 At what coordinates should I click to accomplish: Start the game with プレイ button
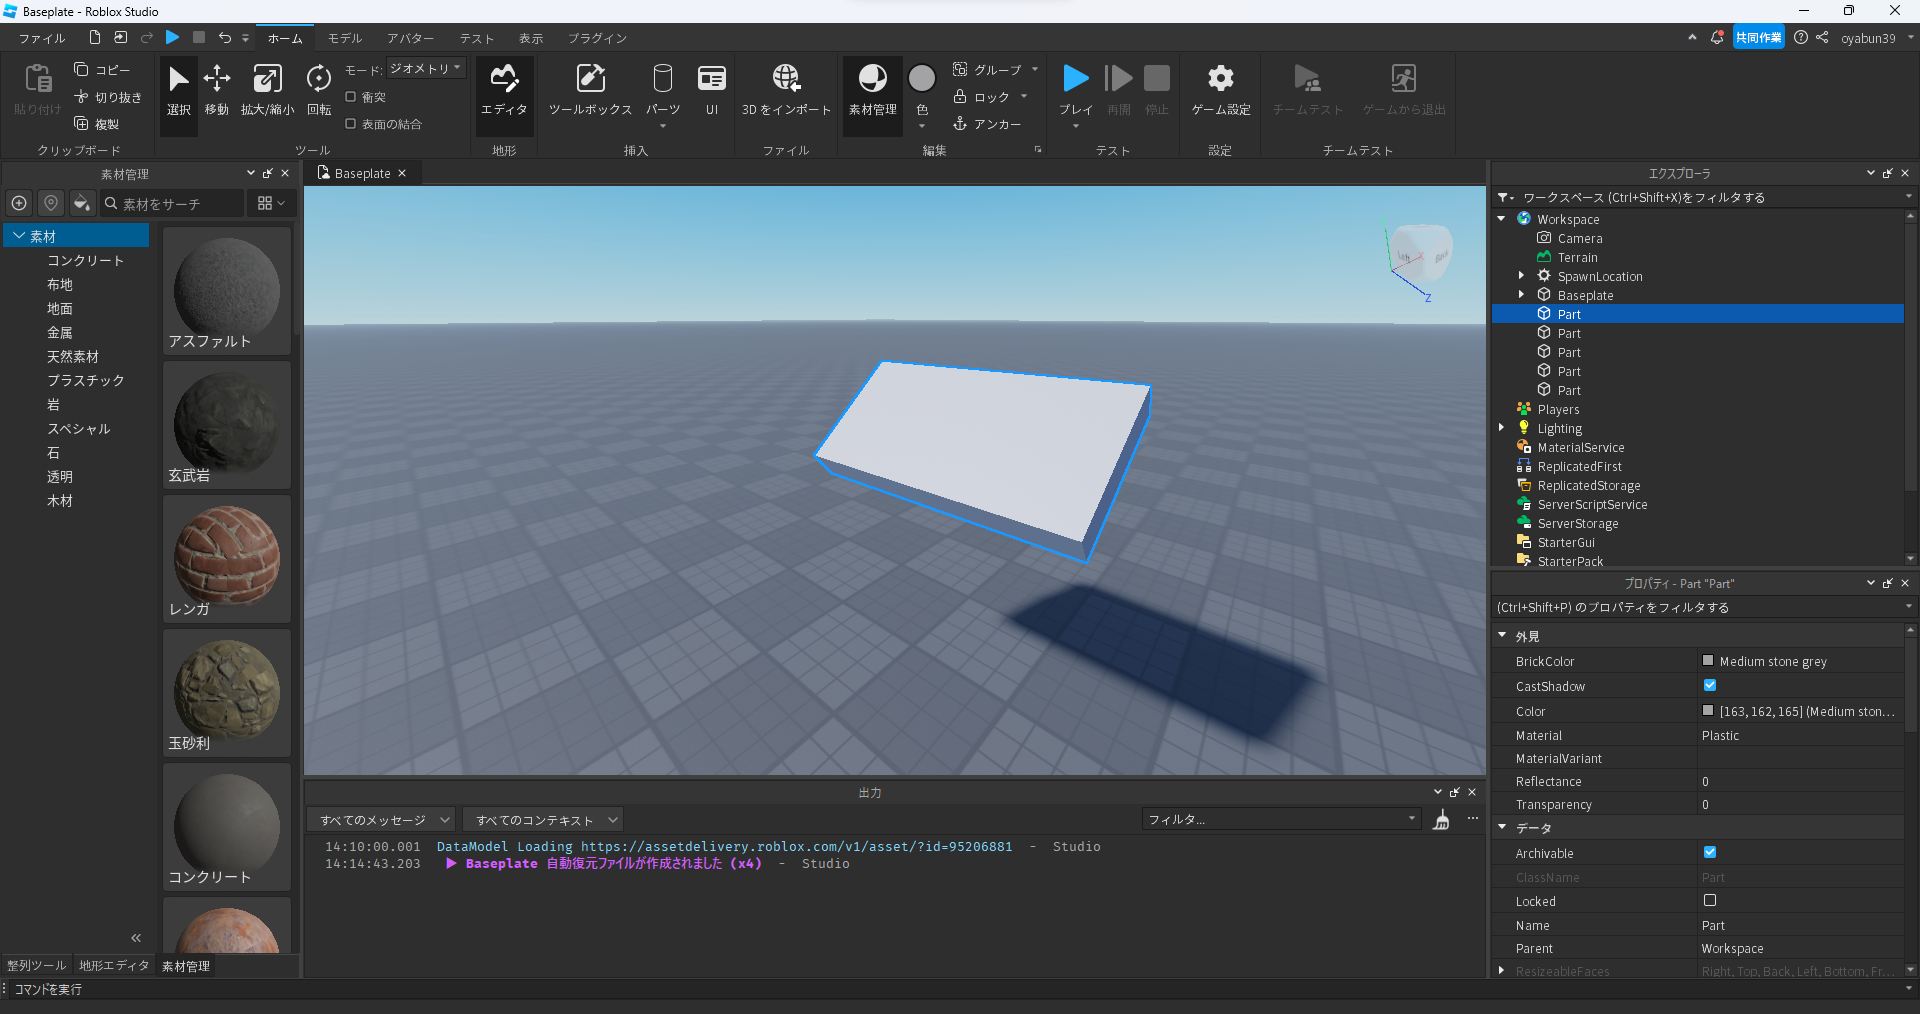(1076, 90)
